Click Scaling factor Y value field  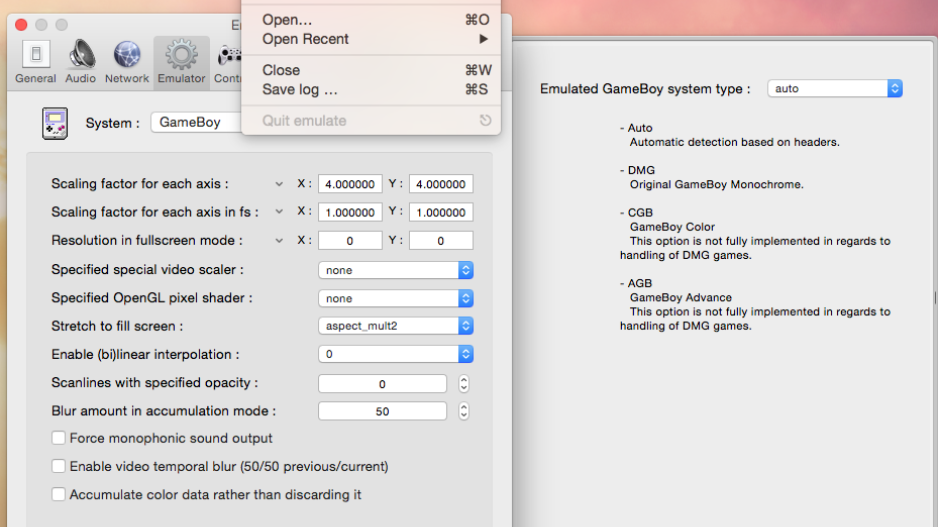pyautogui.click(x=441, y=184)
